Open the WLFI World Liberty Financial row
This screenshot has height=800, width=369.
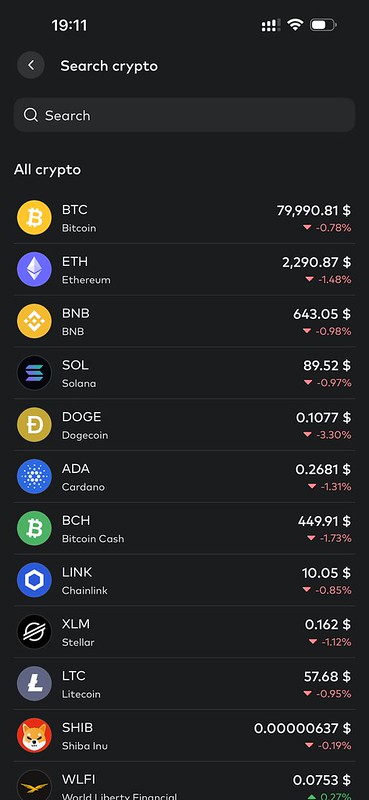pos(184,782)
